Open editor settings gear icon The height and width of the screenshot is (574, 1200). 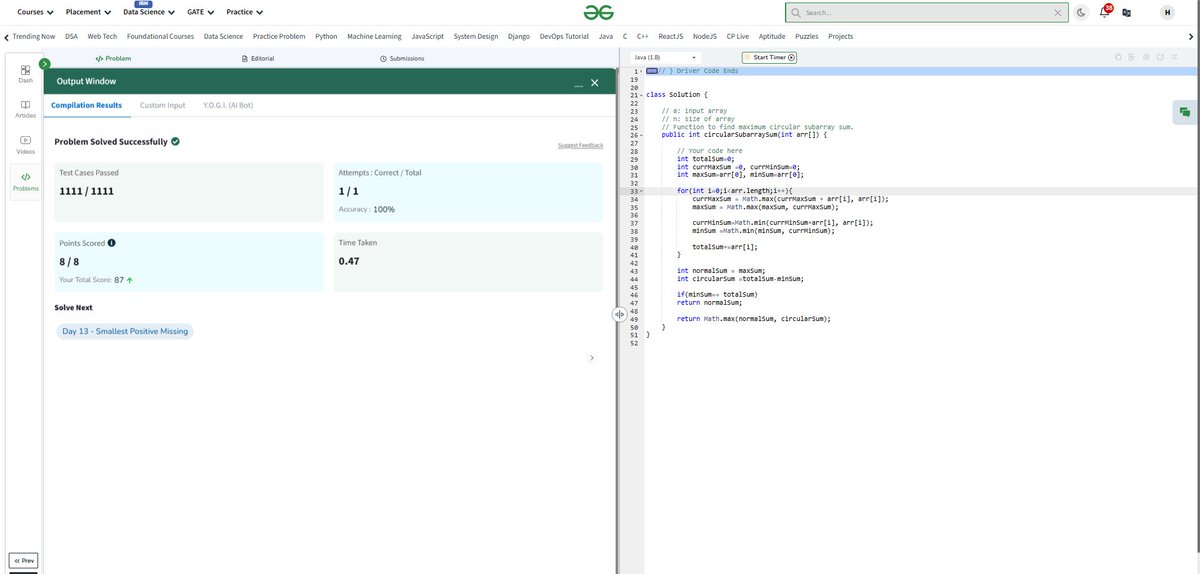(1147, 57)
